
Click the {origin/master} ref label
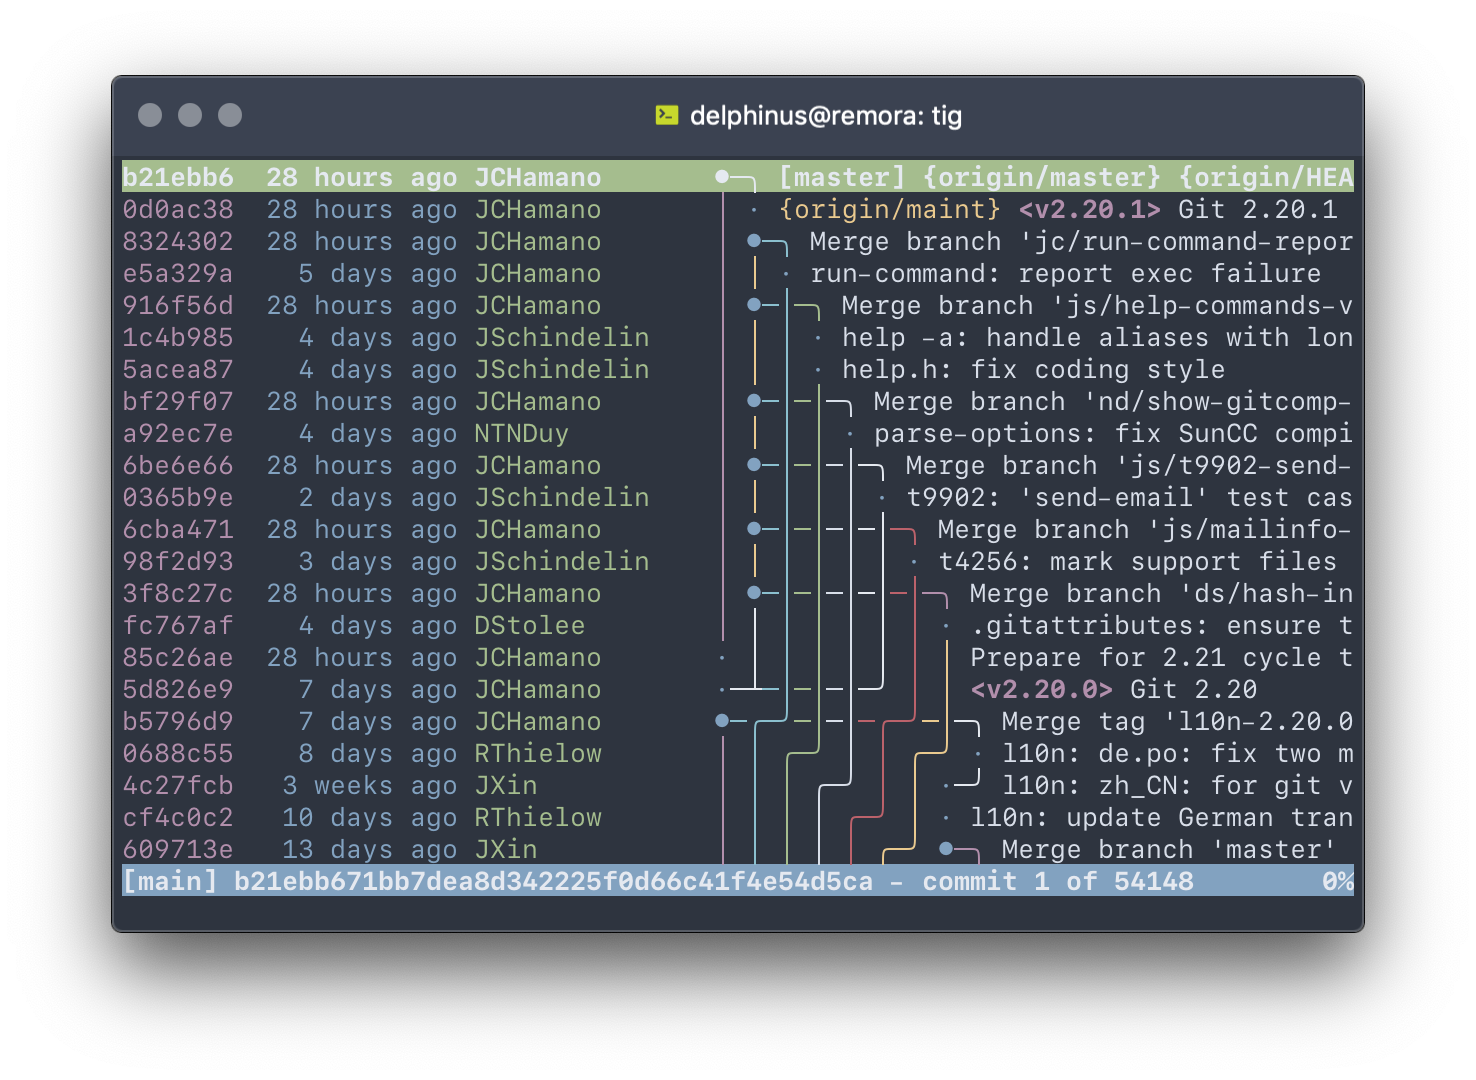click(x=1042, y=177)
